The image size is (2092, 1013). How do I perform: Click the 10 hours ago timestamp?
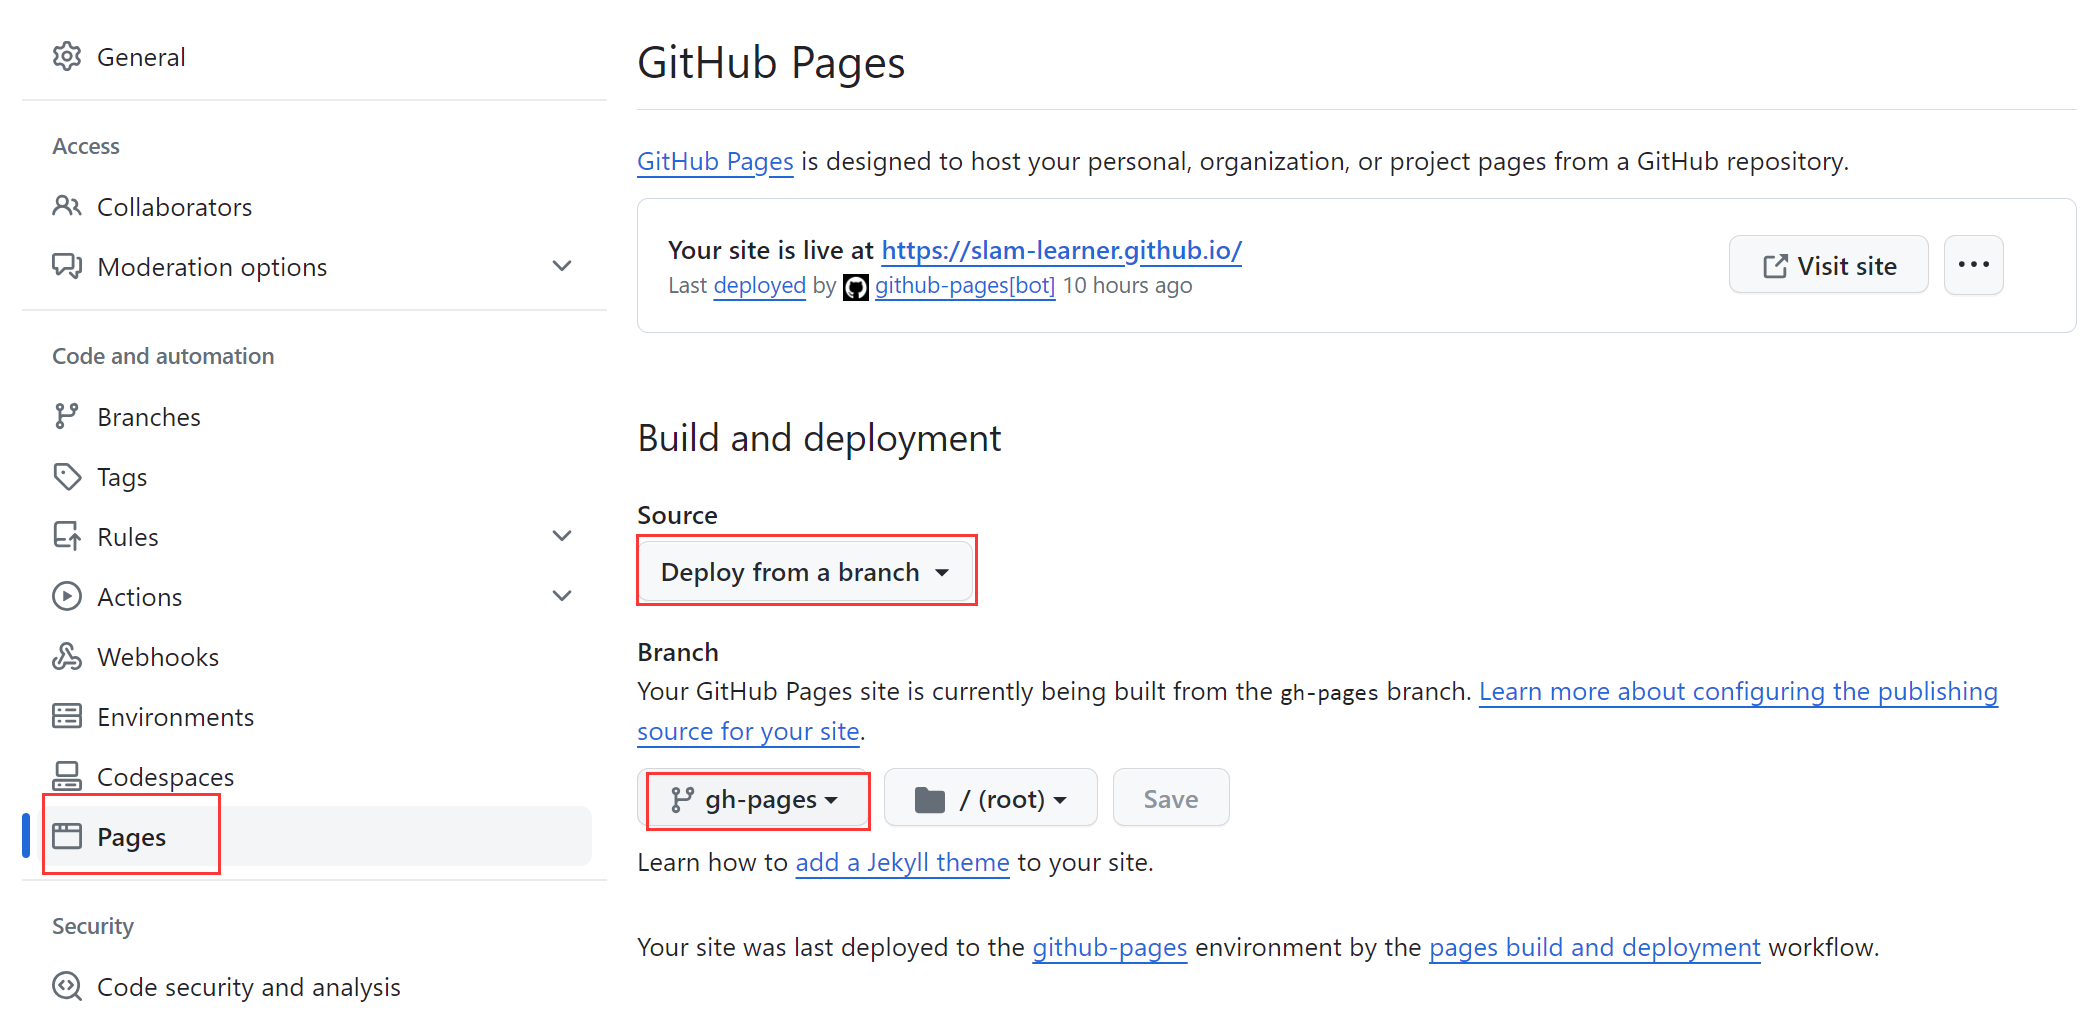coord(1127,286)
